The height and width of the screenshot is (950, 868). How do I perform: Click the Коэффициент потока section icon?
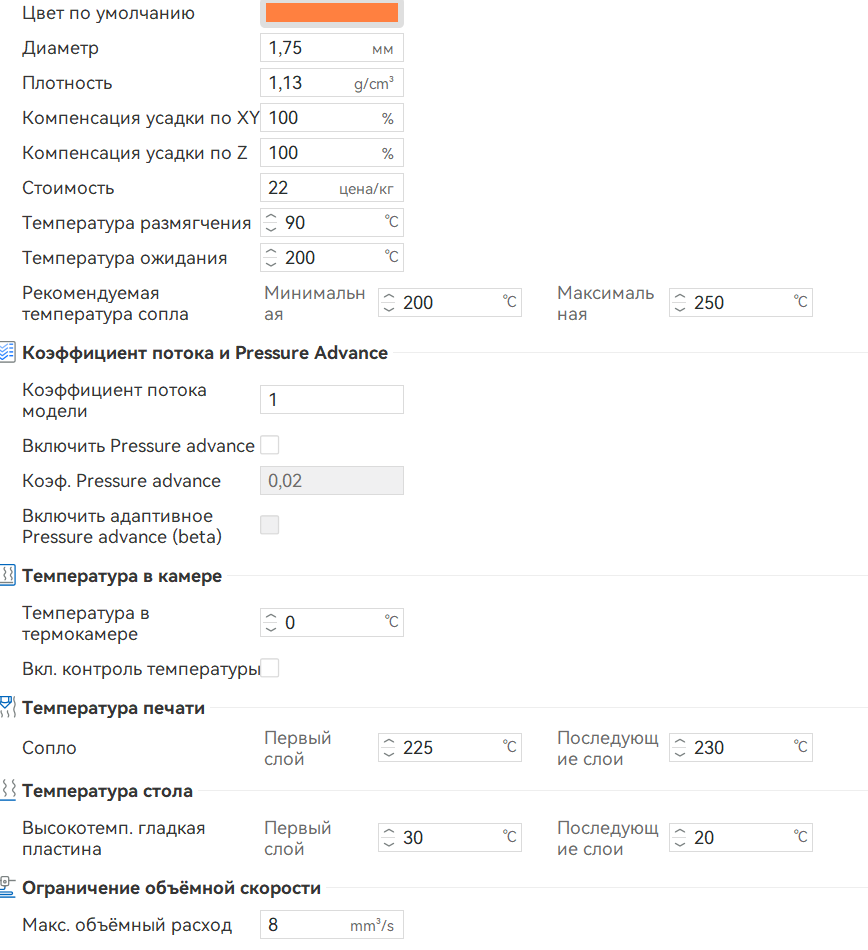[7, 352]
